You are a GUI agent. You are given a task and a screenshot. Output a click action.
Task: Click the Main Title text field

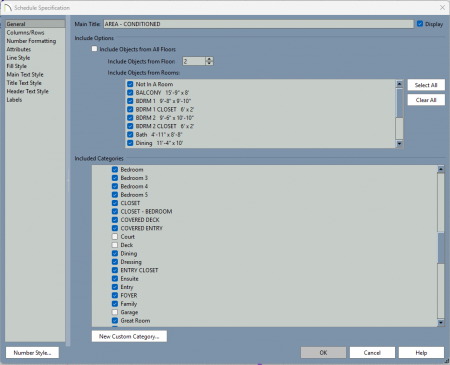[258, 24]
